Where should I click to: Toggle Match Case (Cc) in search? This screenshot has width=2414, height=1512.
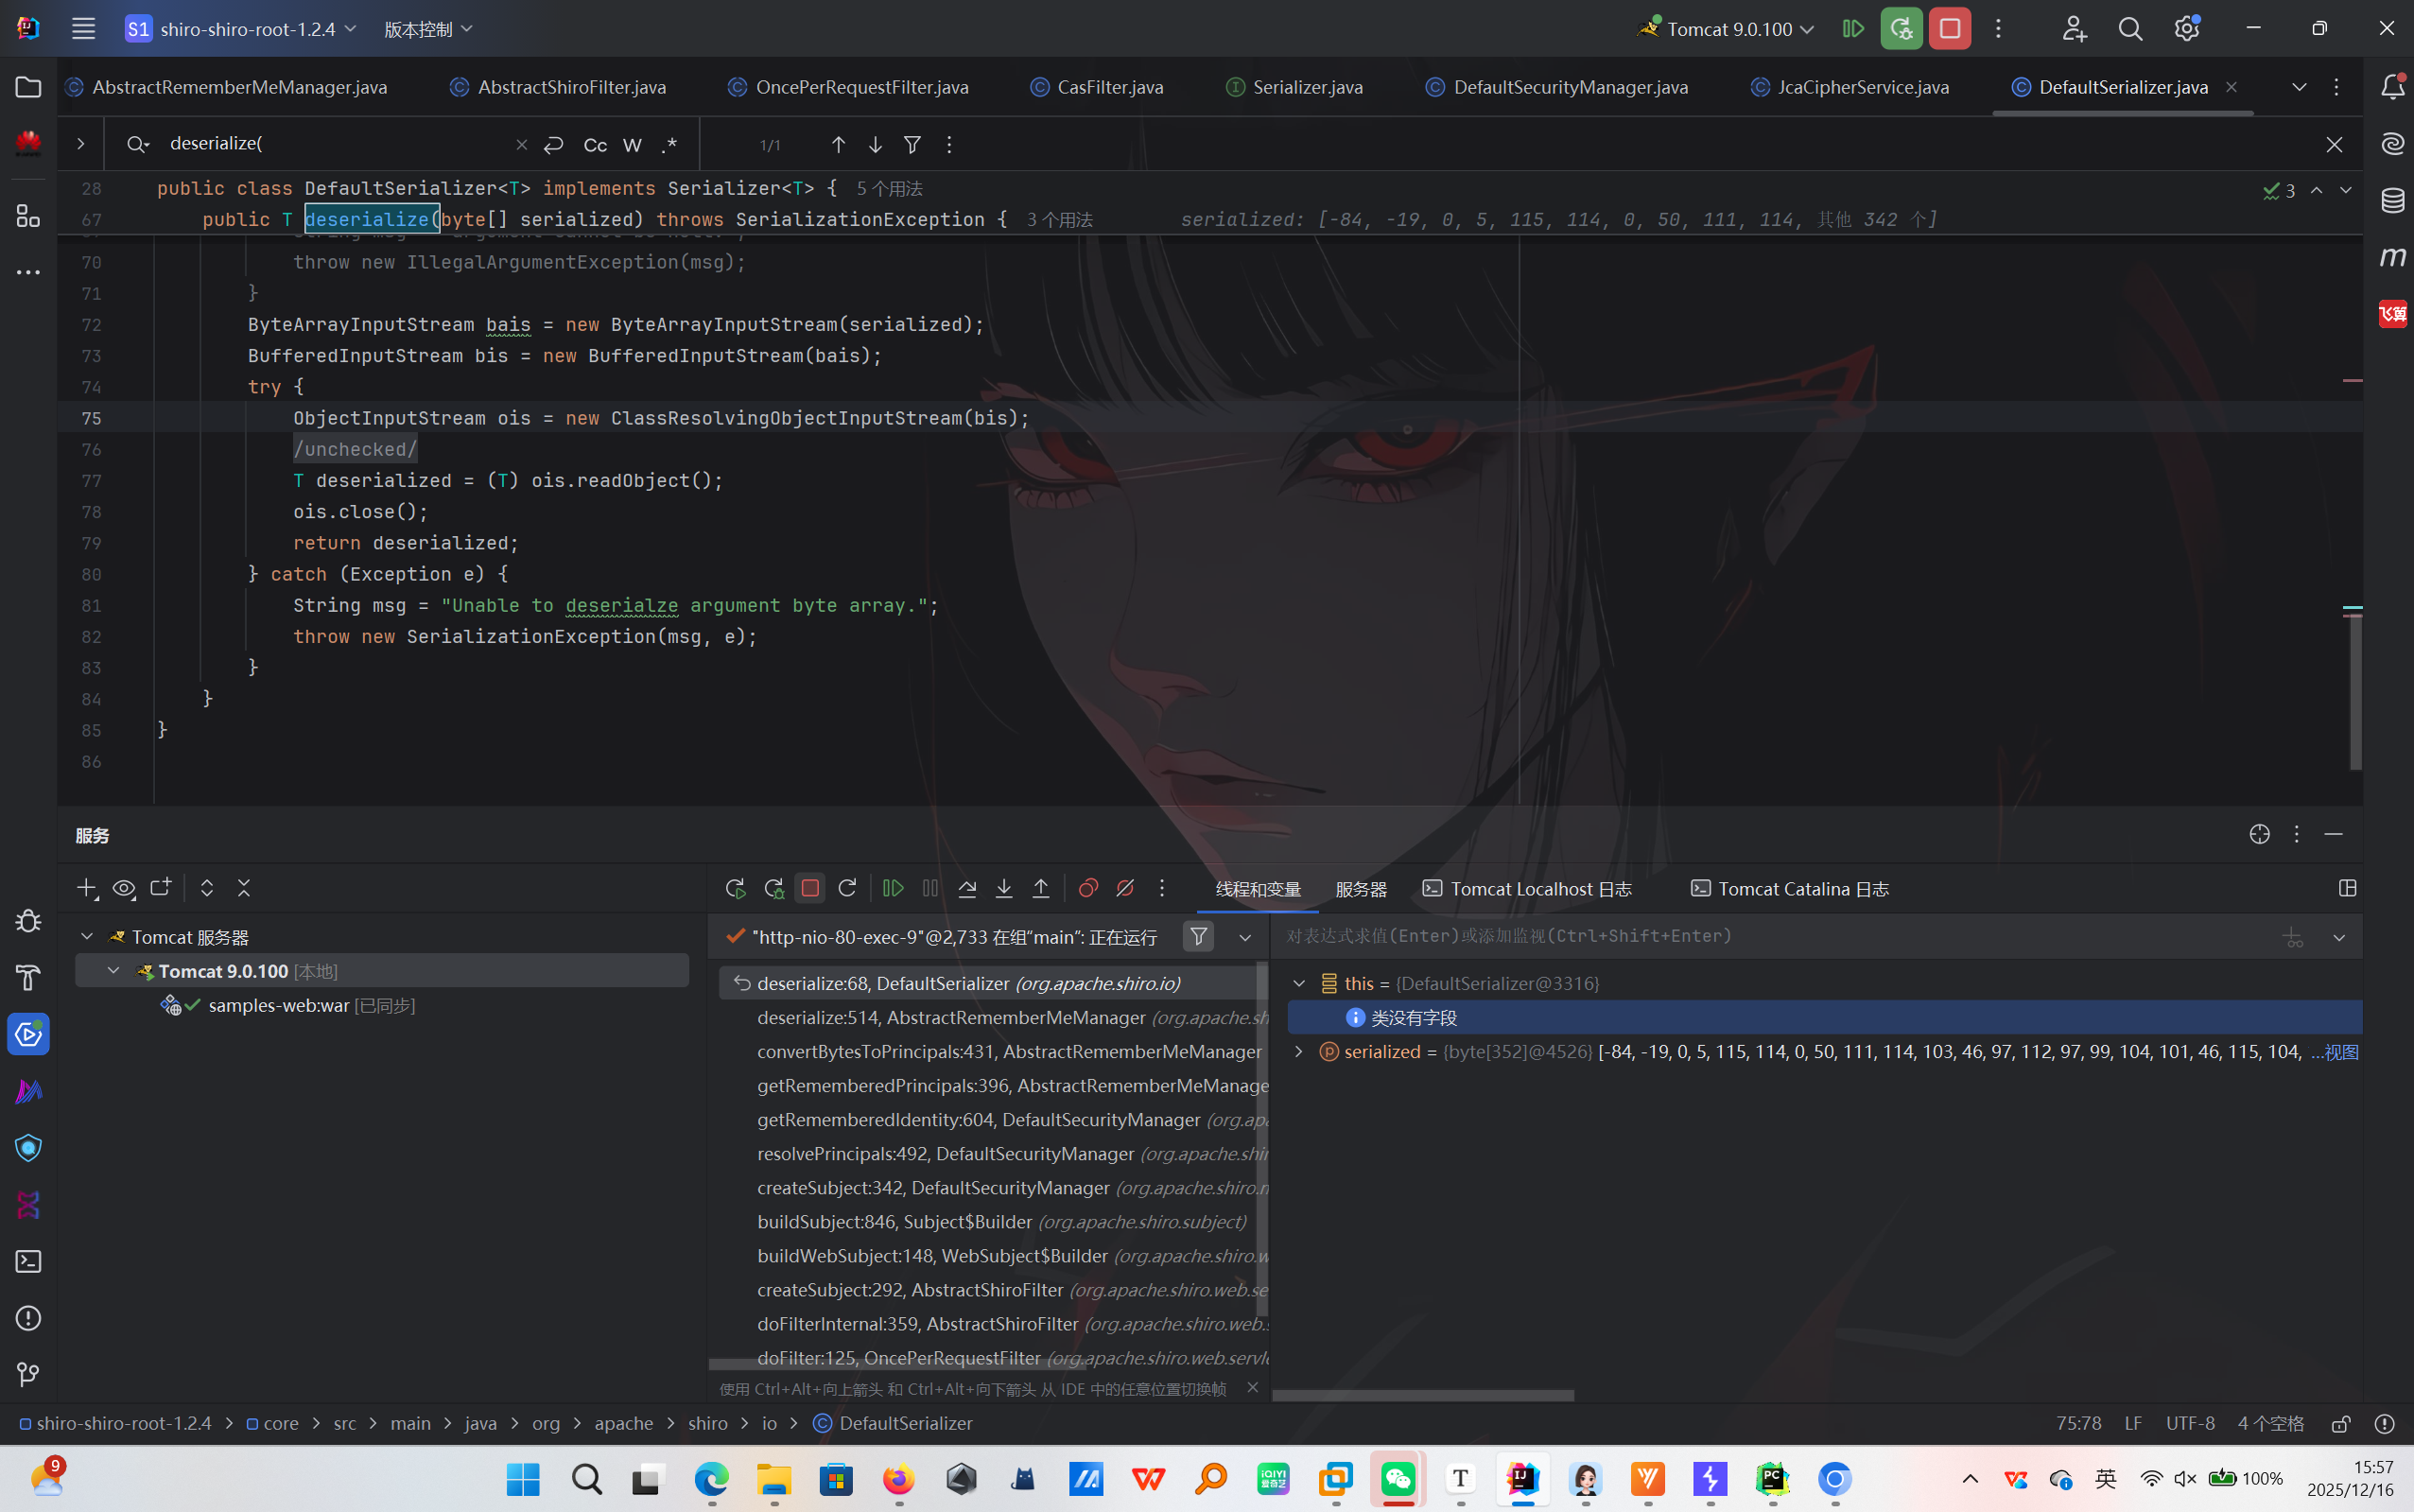(595, 145)
